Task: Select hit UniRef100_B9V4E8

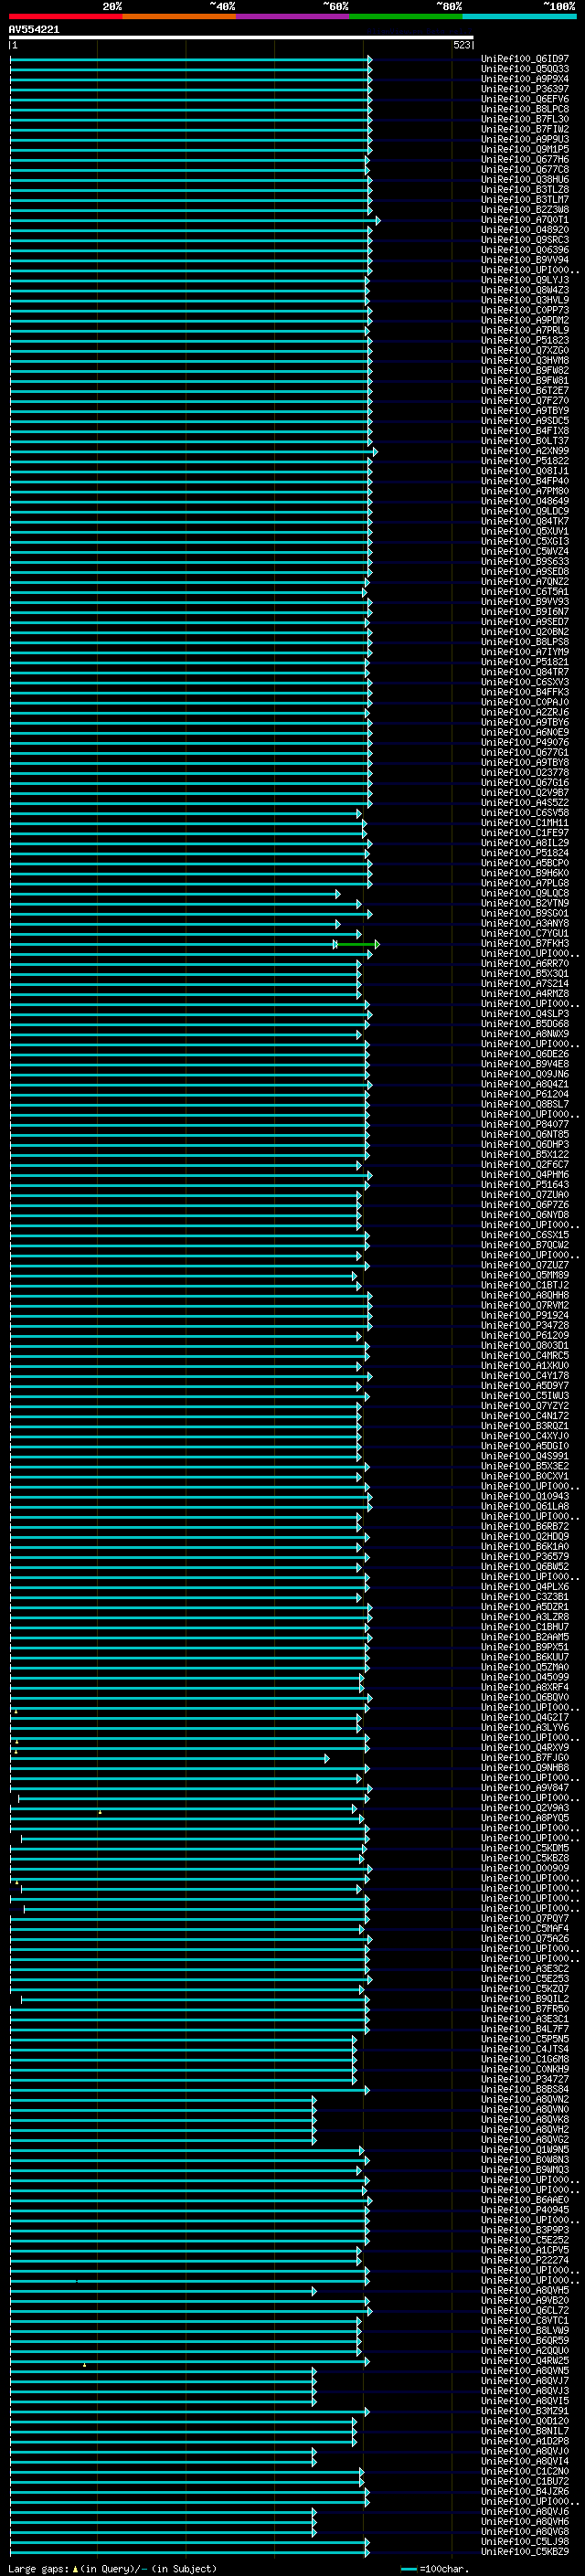Action: click(x=525, y=1064)
